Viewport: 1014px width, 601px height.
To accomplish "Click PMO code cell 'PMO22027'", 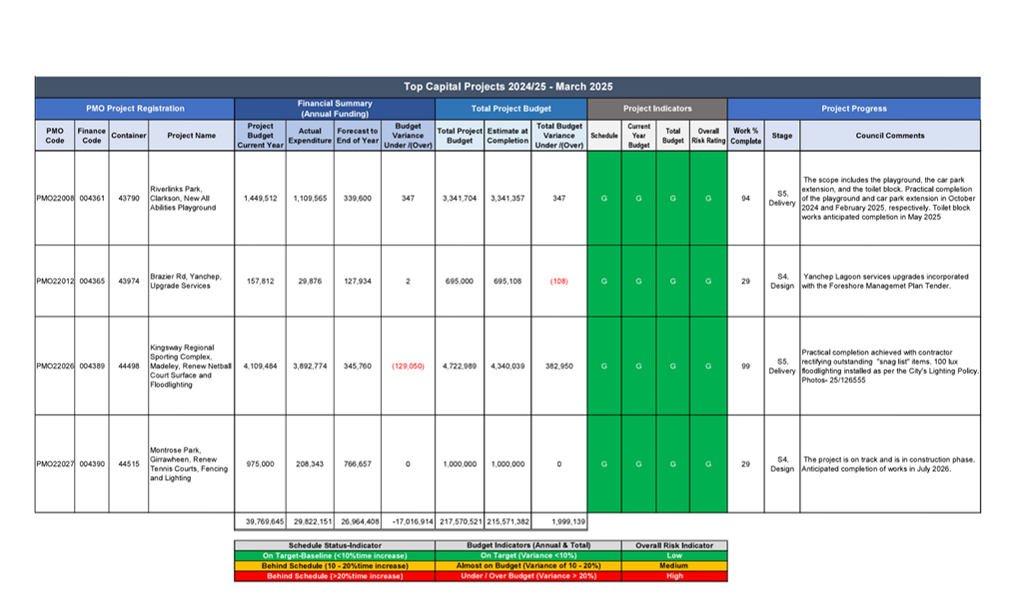I will [55, 464].
